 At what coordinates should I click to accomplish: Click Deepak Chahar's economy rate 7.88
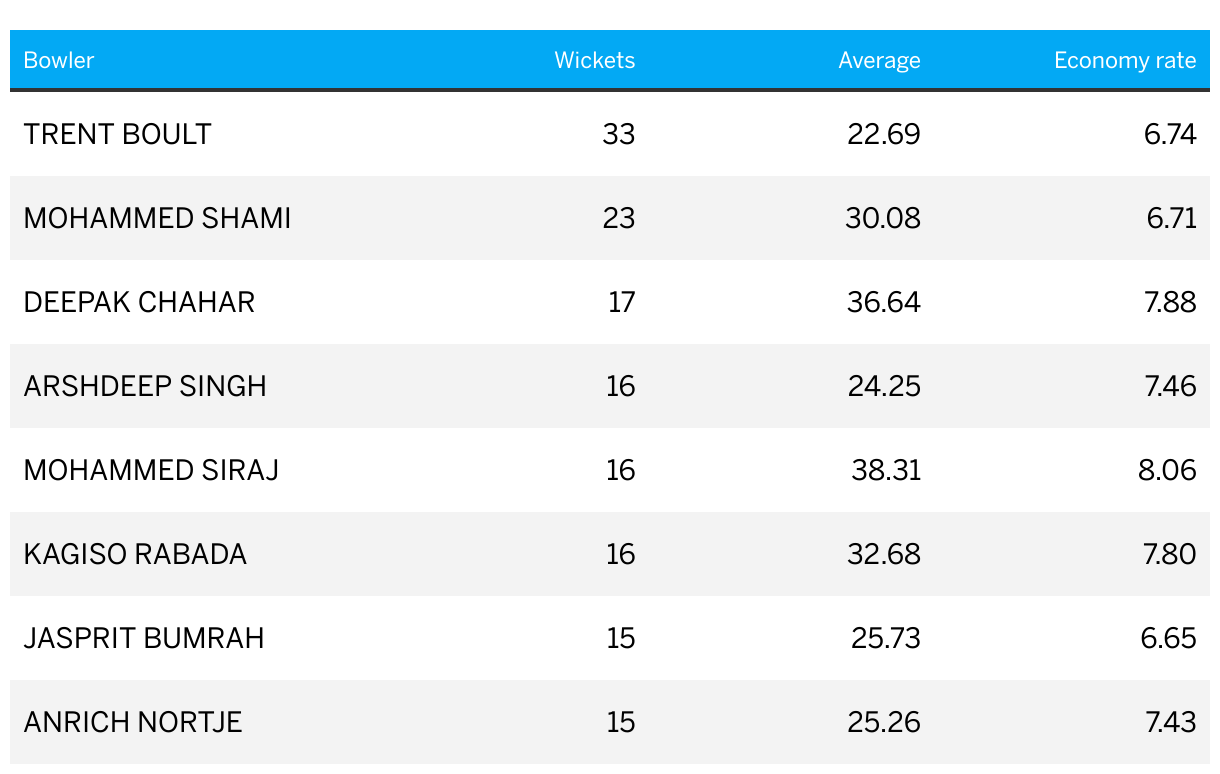pyautogui.click(x=1170, y=302)
